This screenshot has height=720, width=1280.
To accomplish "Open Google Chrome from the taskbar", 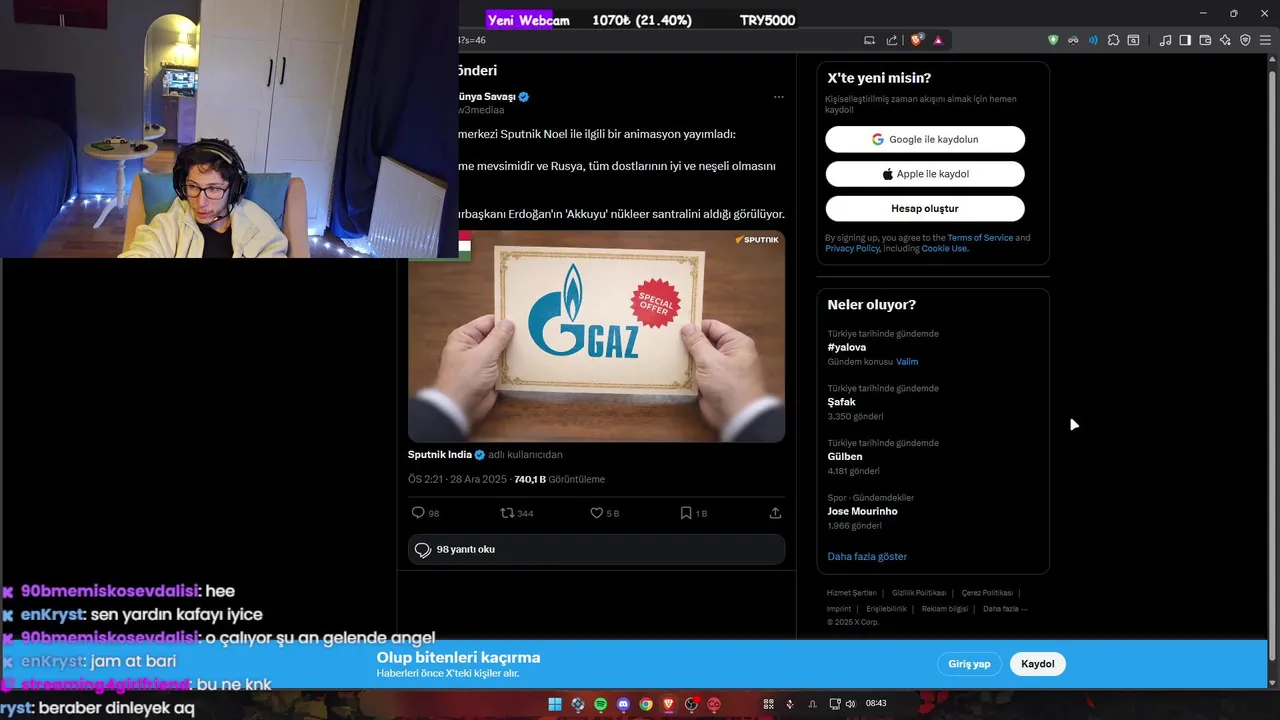I will 646,704.
